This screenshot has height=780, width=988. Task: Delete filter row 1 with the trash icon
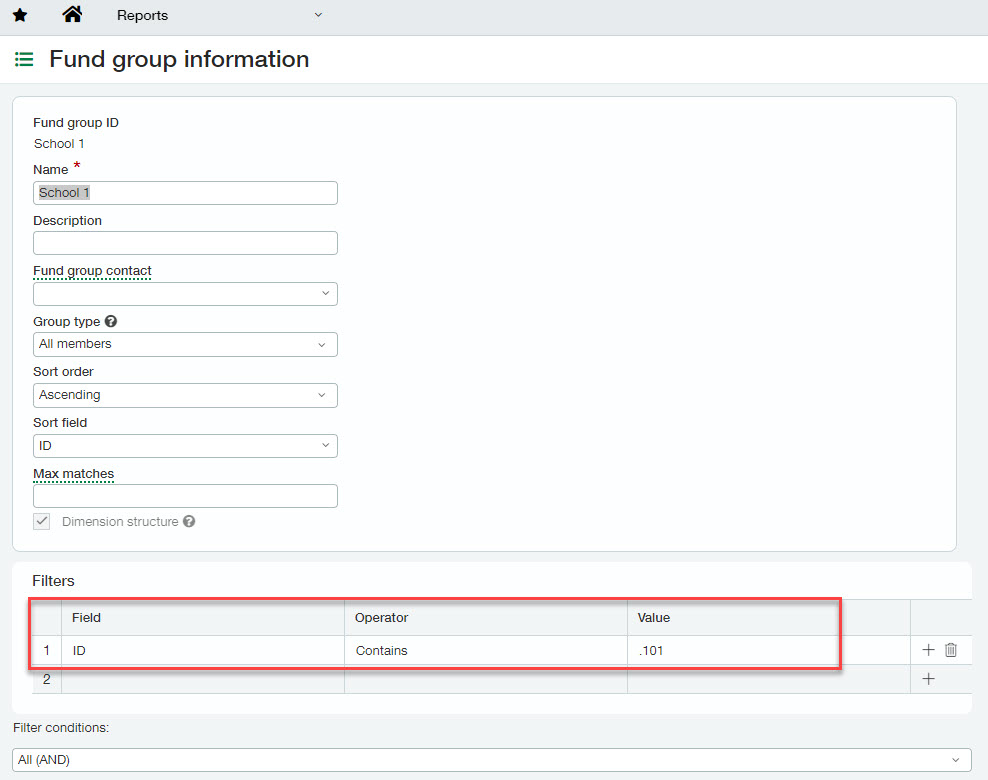[x=951, y=649]
